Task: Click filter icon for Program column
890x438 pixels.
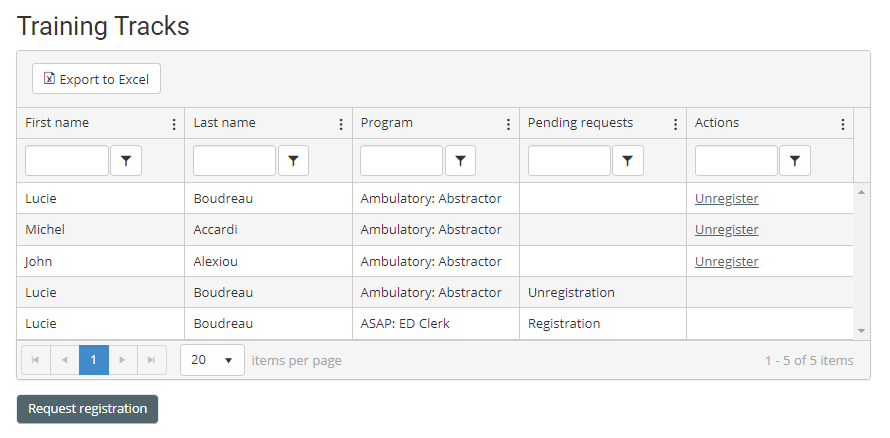Action: tap(460, 160)
